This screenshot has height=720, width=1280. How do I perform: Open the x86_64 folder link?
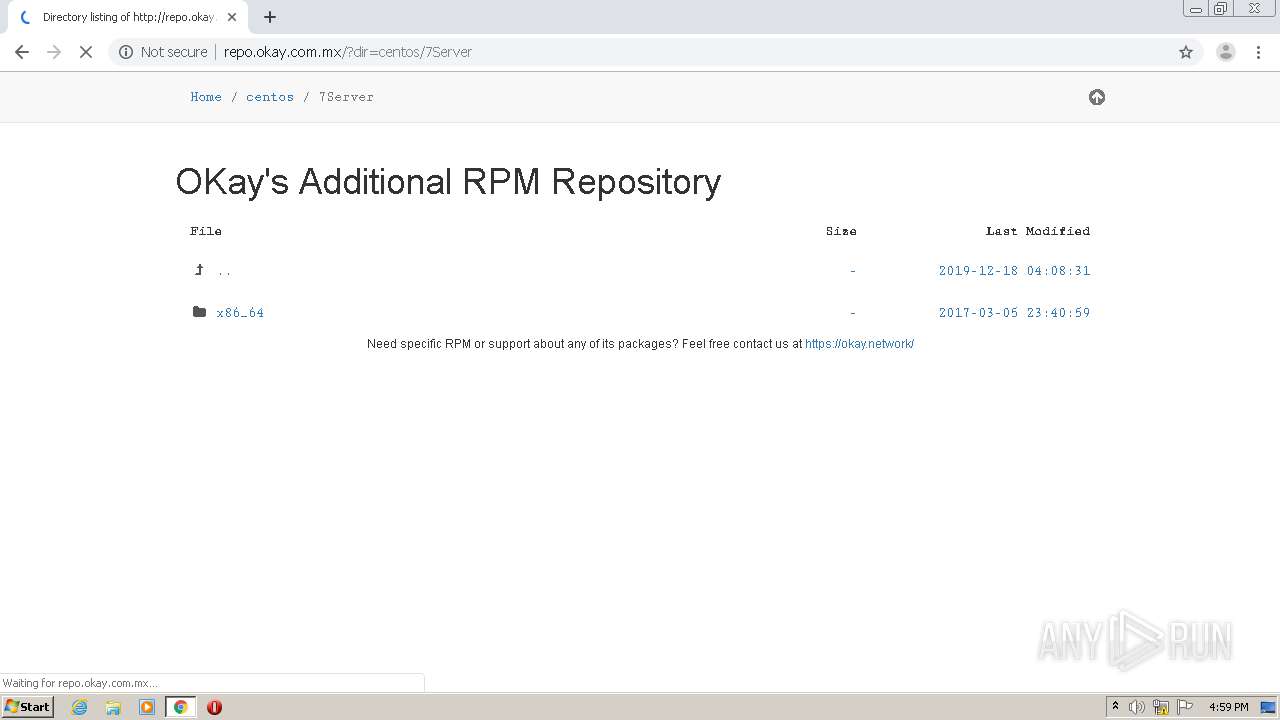pos(240,313)
